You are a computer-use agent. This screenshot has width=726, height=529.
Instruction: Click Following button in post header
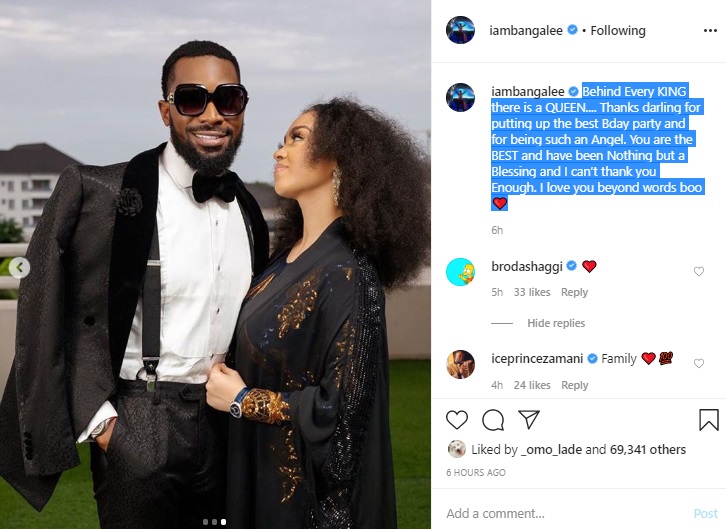click(618, 30)
